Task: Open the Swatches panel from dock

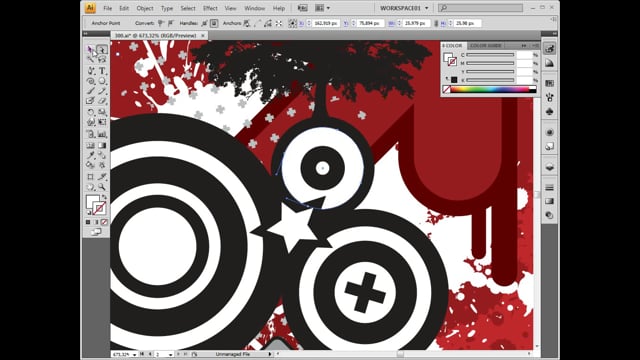Action: (x=550, y=83)
